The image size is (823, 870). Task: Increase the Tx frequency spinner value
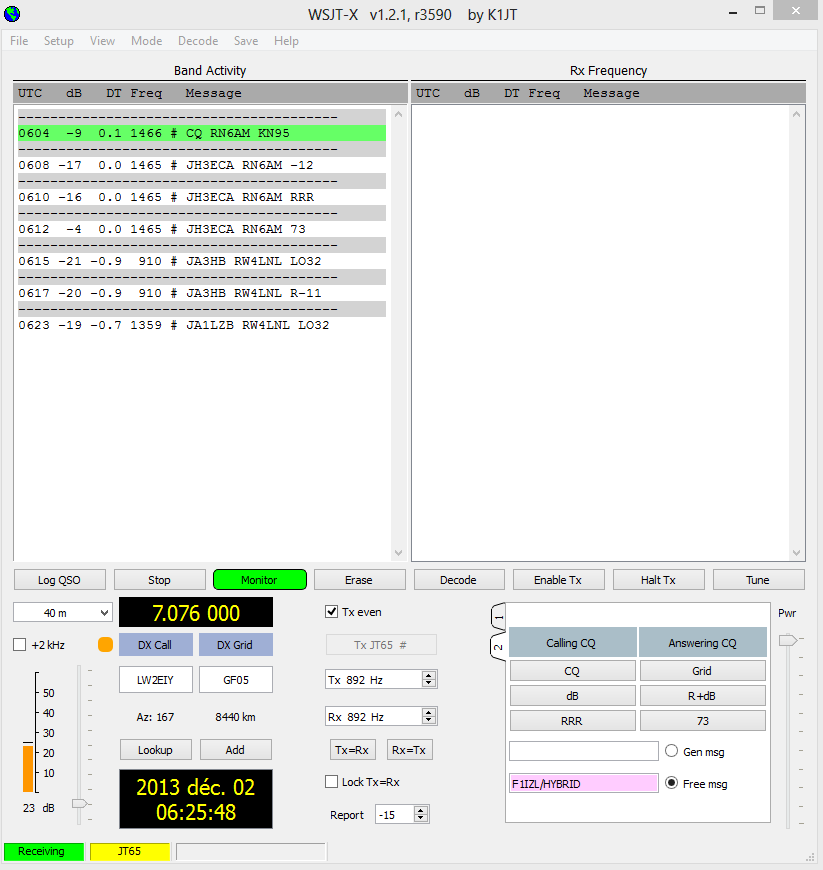pos(428,675)
